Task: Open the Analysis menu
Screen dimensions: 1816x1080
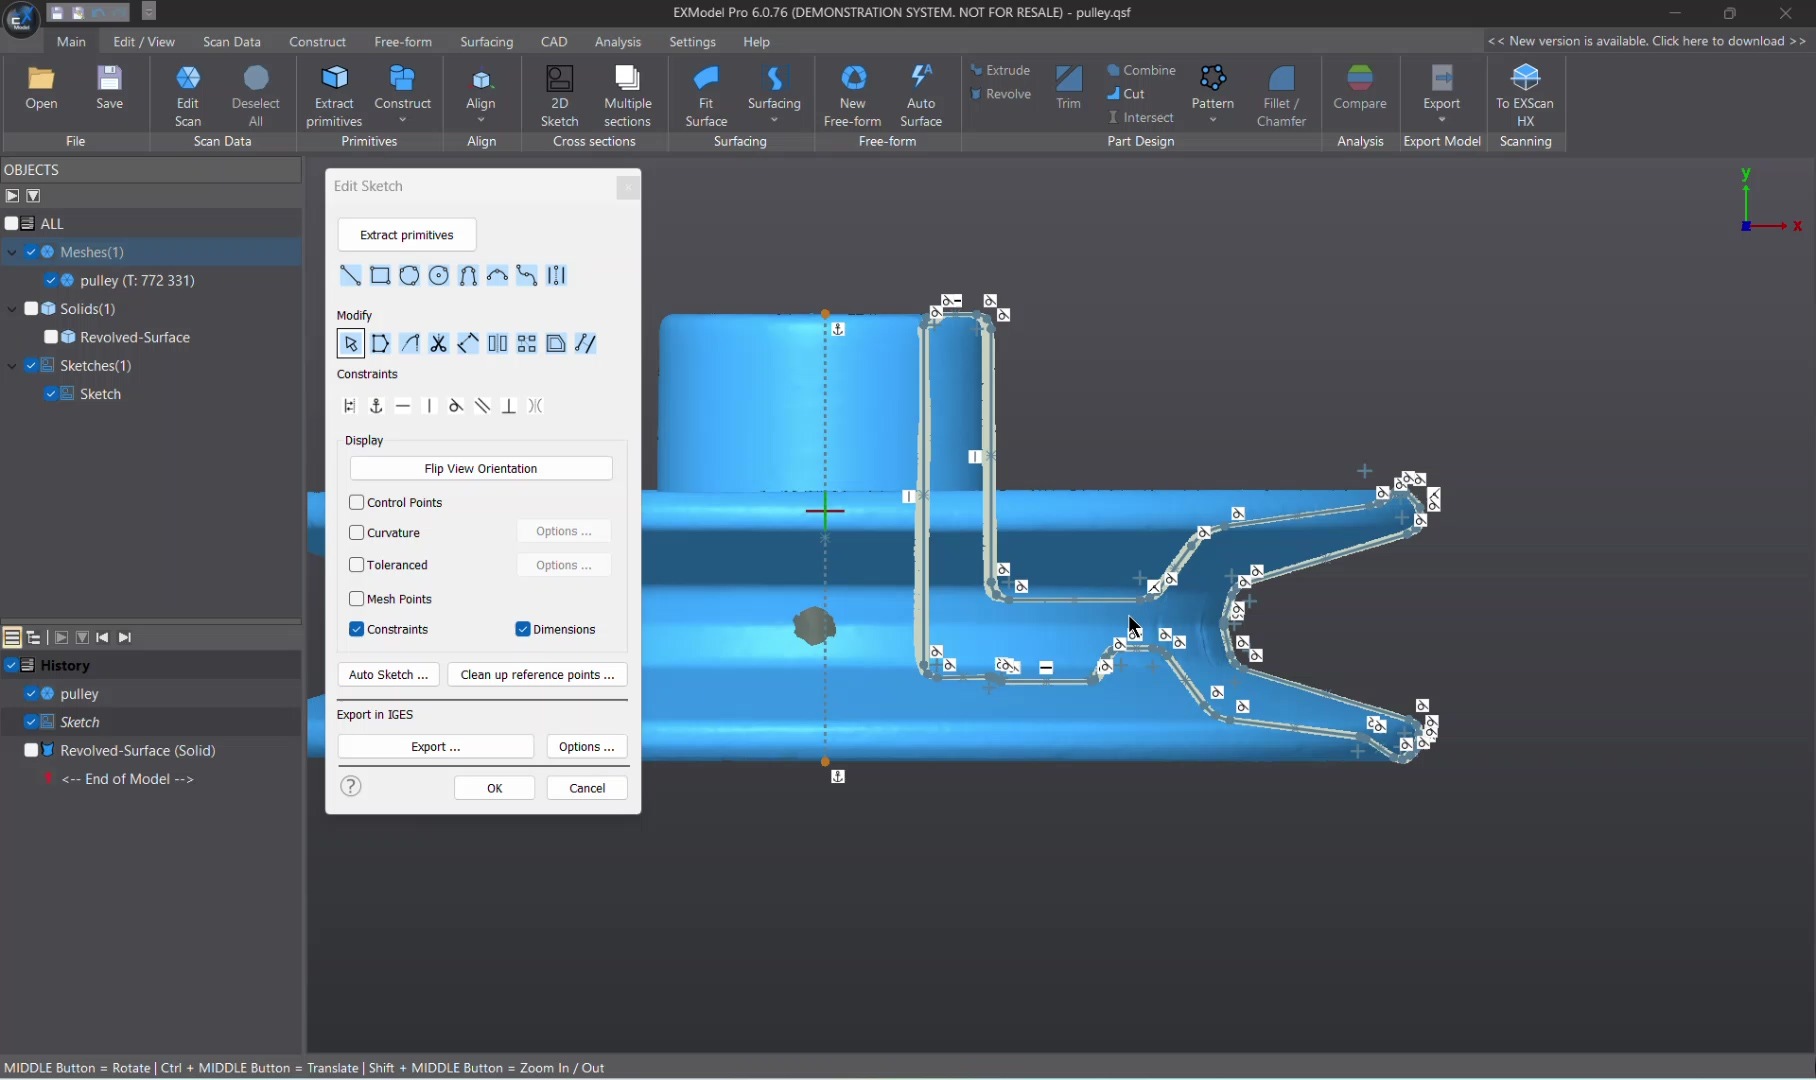Action: tap(617, 42)
